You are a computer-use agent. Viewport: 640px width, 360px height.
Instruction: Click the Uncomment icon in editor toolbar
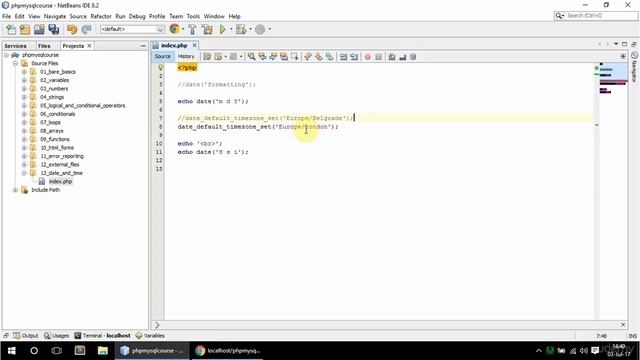[x=402, y=57]
